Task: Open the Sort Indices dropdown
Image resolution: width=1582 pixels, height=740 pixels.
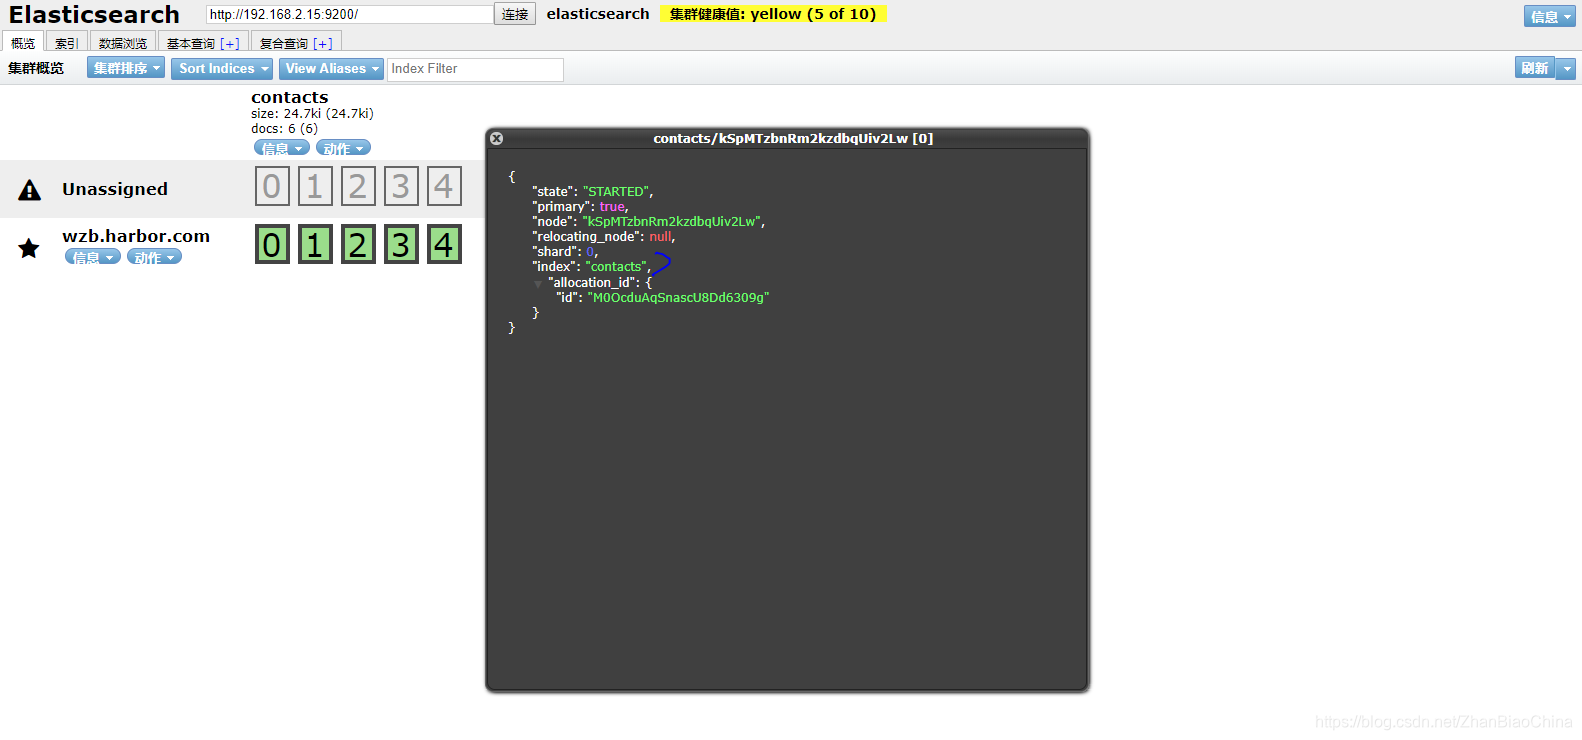Action: click(x=222, y=68)
